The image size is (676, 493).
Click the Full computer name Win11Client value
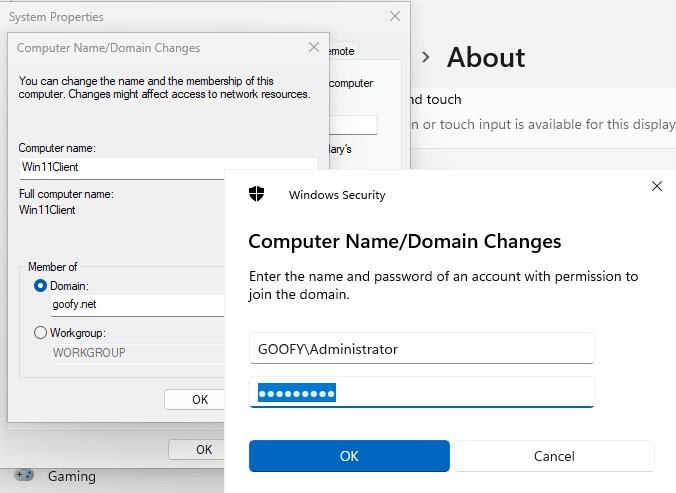click(47, 210)
